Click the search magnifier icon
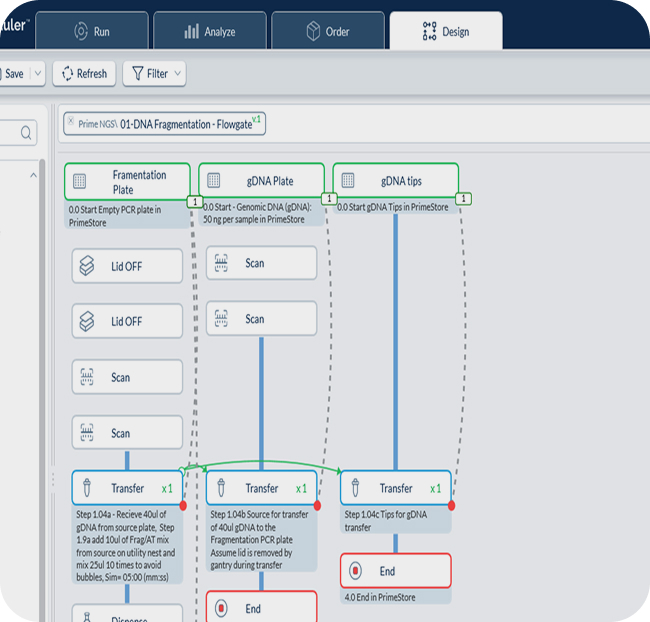Image resolution: width=650 pixels, height=622 pixels. pos(26,131)
